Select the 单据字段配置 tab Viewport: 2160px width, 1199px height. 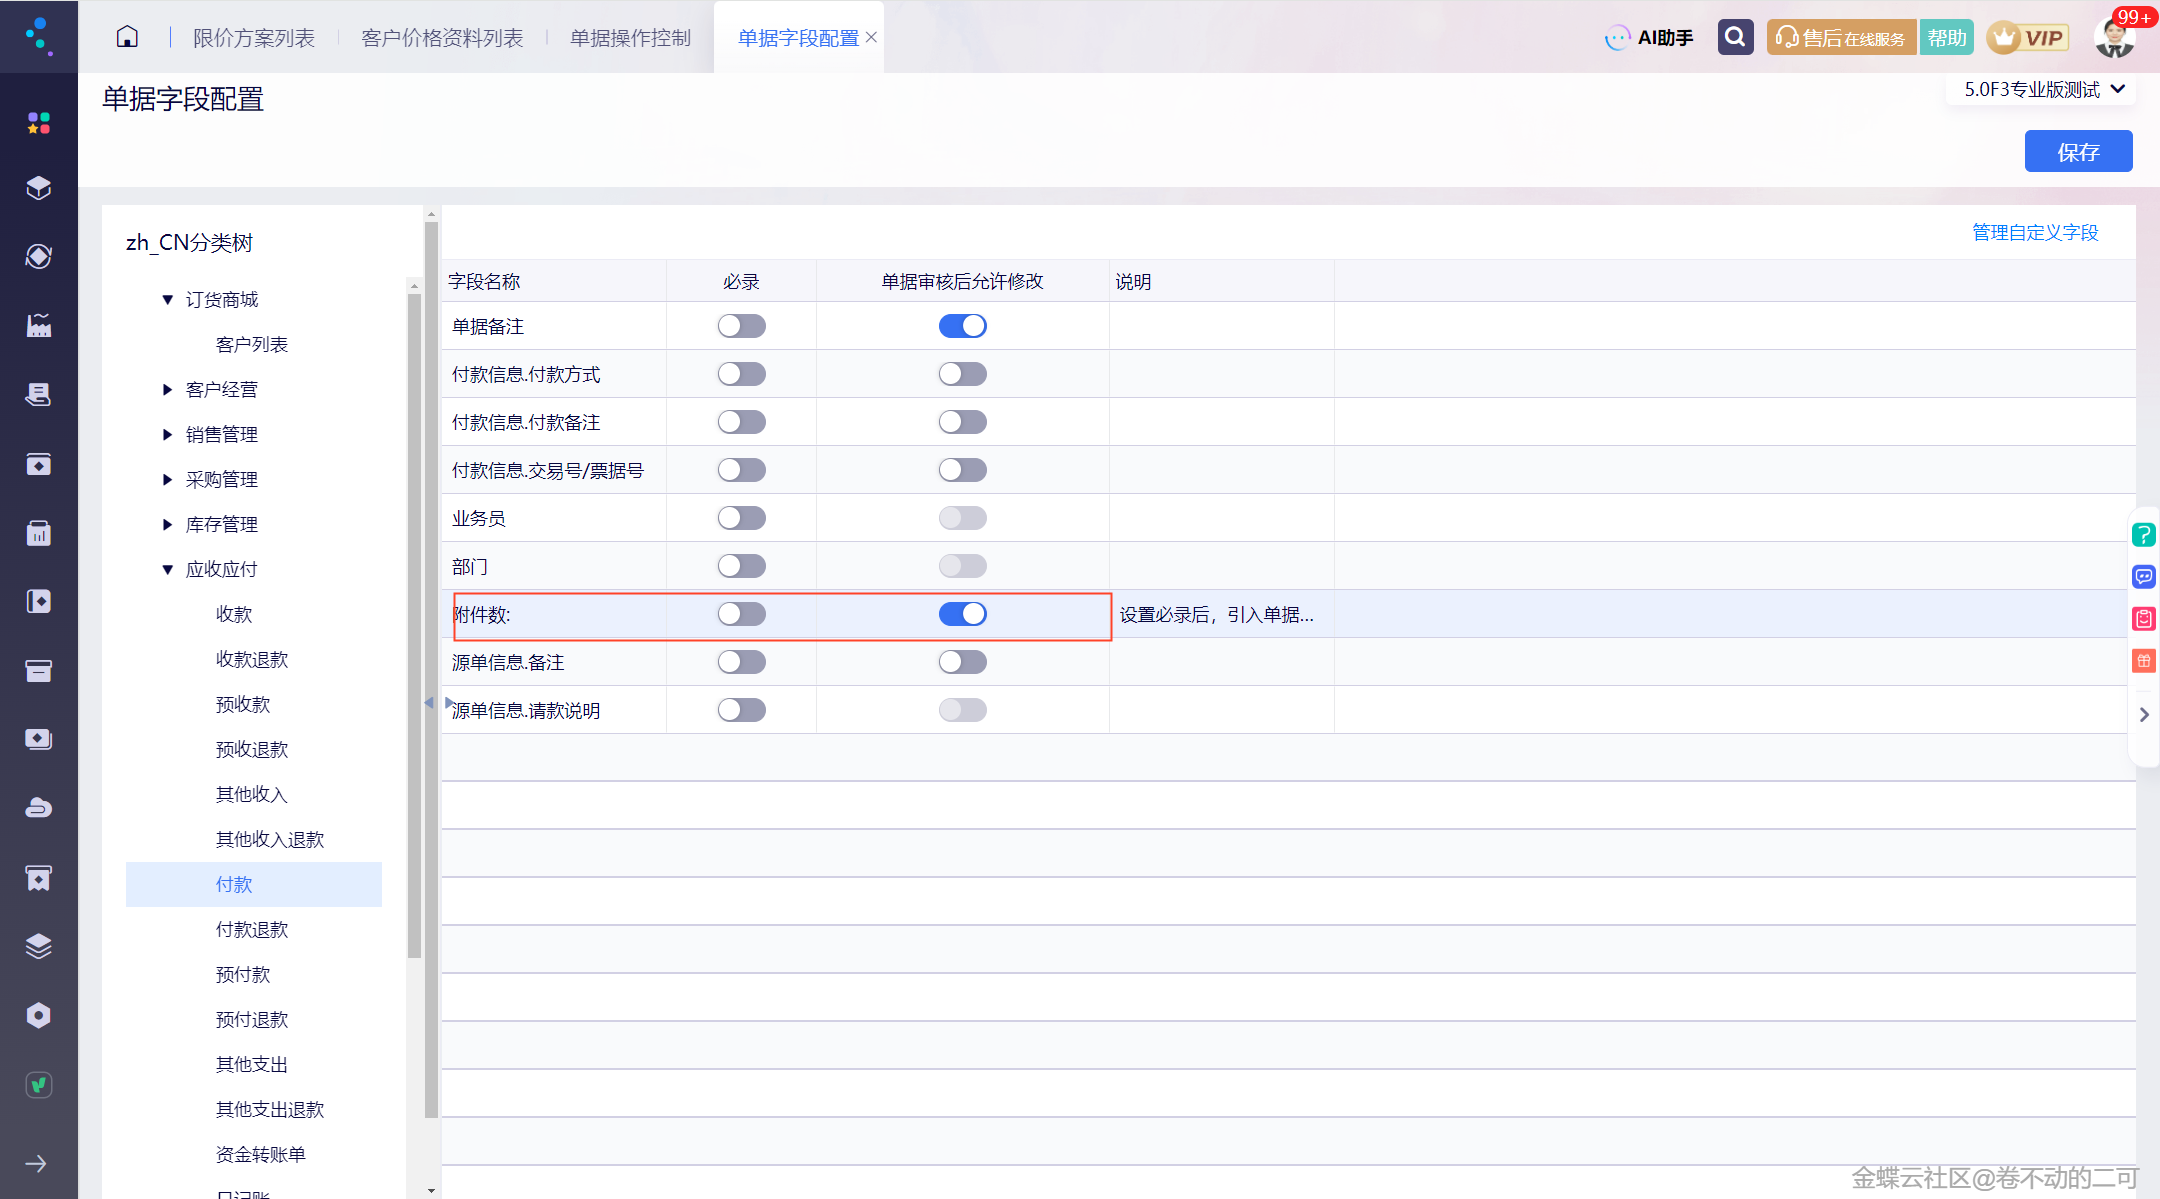pyautogui.click(x=798, y=38)
